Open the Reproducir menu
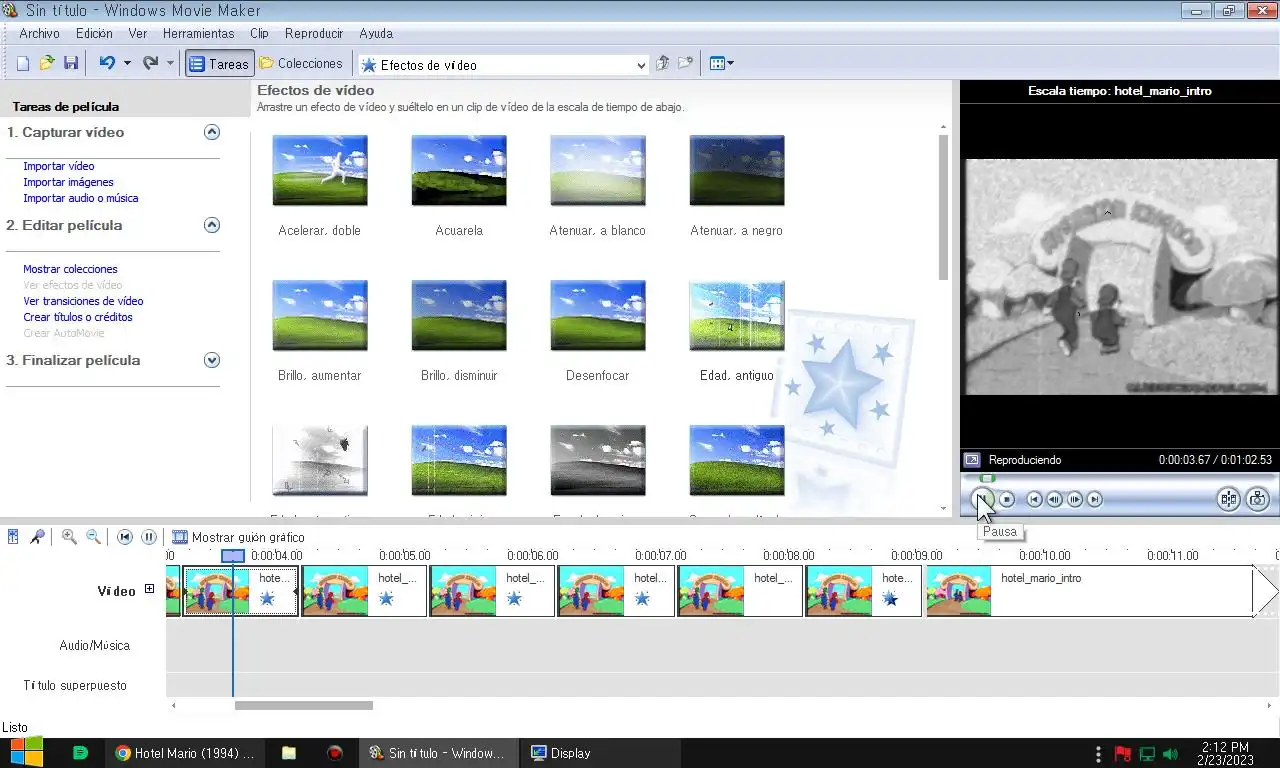The height and width of the screenshot is (768, 1280). coord(314,33)
